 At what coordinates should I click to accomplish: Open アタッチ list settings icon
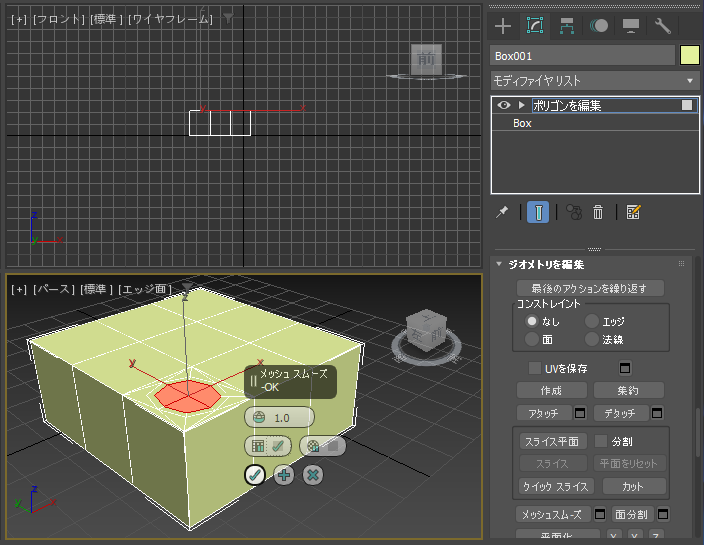[x=580, y=413]
